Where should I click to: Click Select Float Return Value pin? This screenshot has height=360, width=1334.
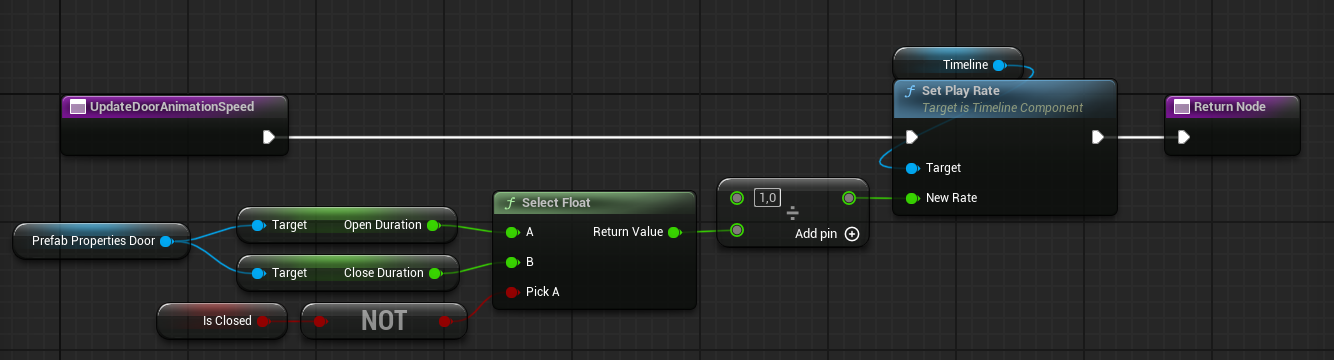click(674, 232)
